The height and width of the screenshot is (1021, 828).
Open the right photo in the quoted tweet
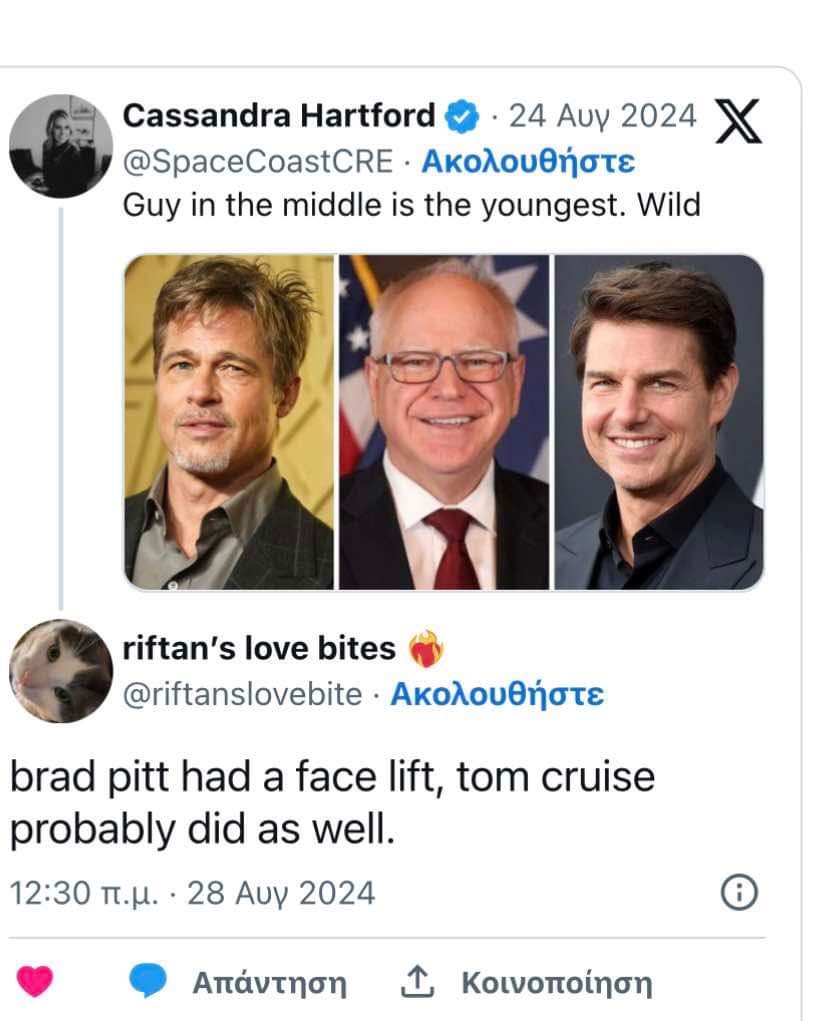coord(659,422)
